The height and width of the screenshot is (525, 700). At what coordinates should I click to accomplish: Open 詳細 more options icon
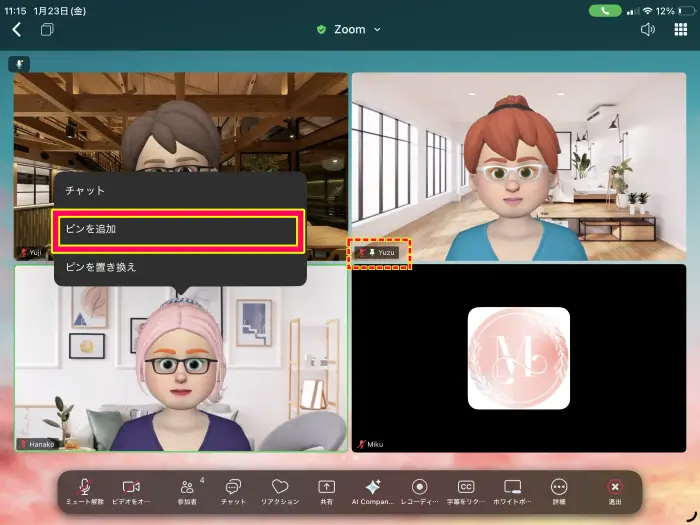click(x=559, y=492)
